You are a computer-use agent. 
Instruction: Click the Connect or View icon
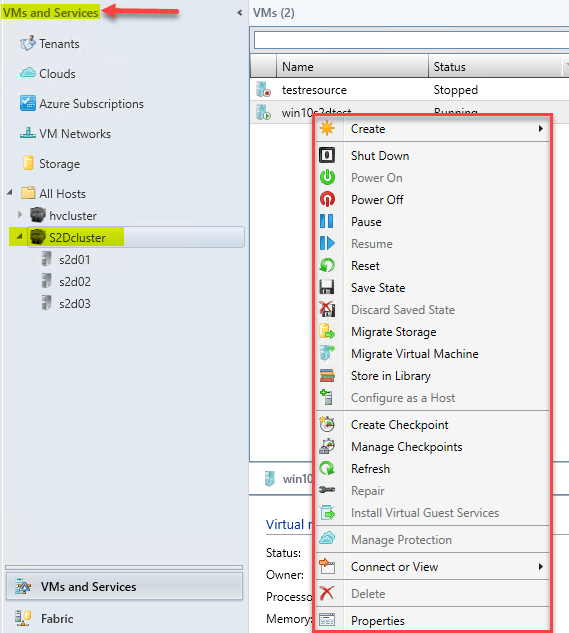click(x=327, y=566)
